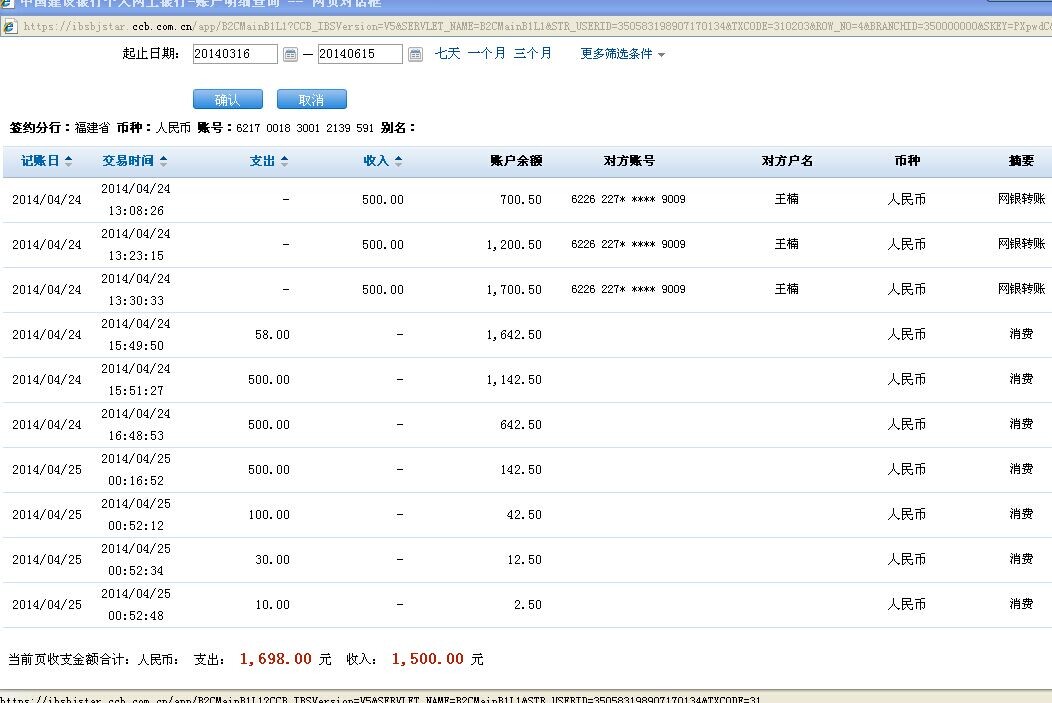Viewport: 1052px width, 703px height.
Task: Click sort arrows beside 收入 header
Action: coord(398,161)
